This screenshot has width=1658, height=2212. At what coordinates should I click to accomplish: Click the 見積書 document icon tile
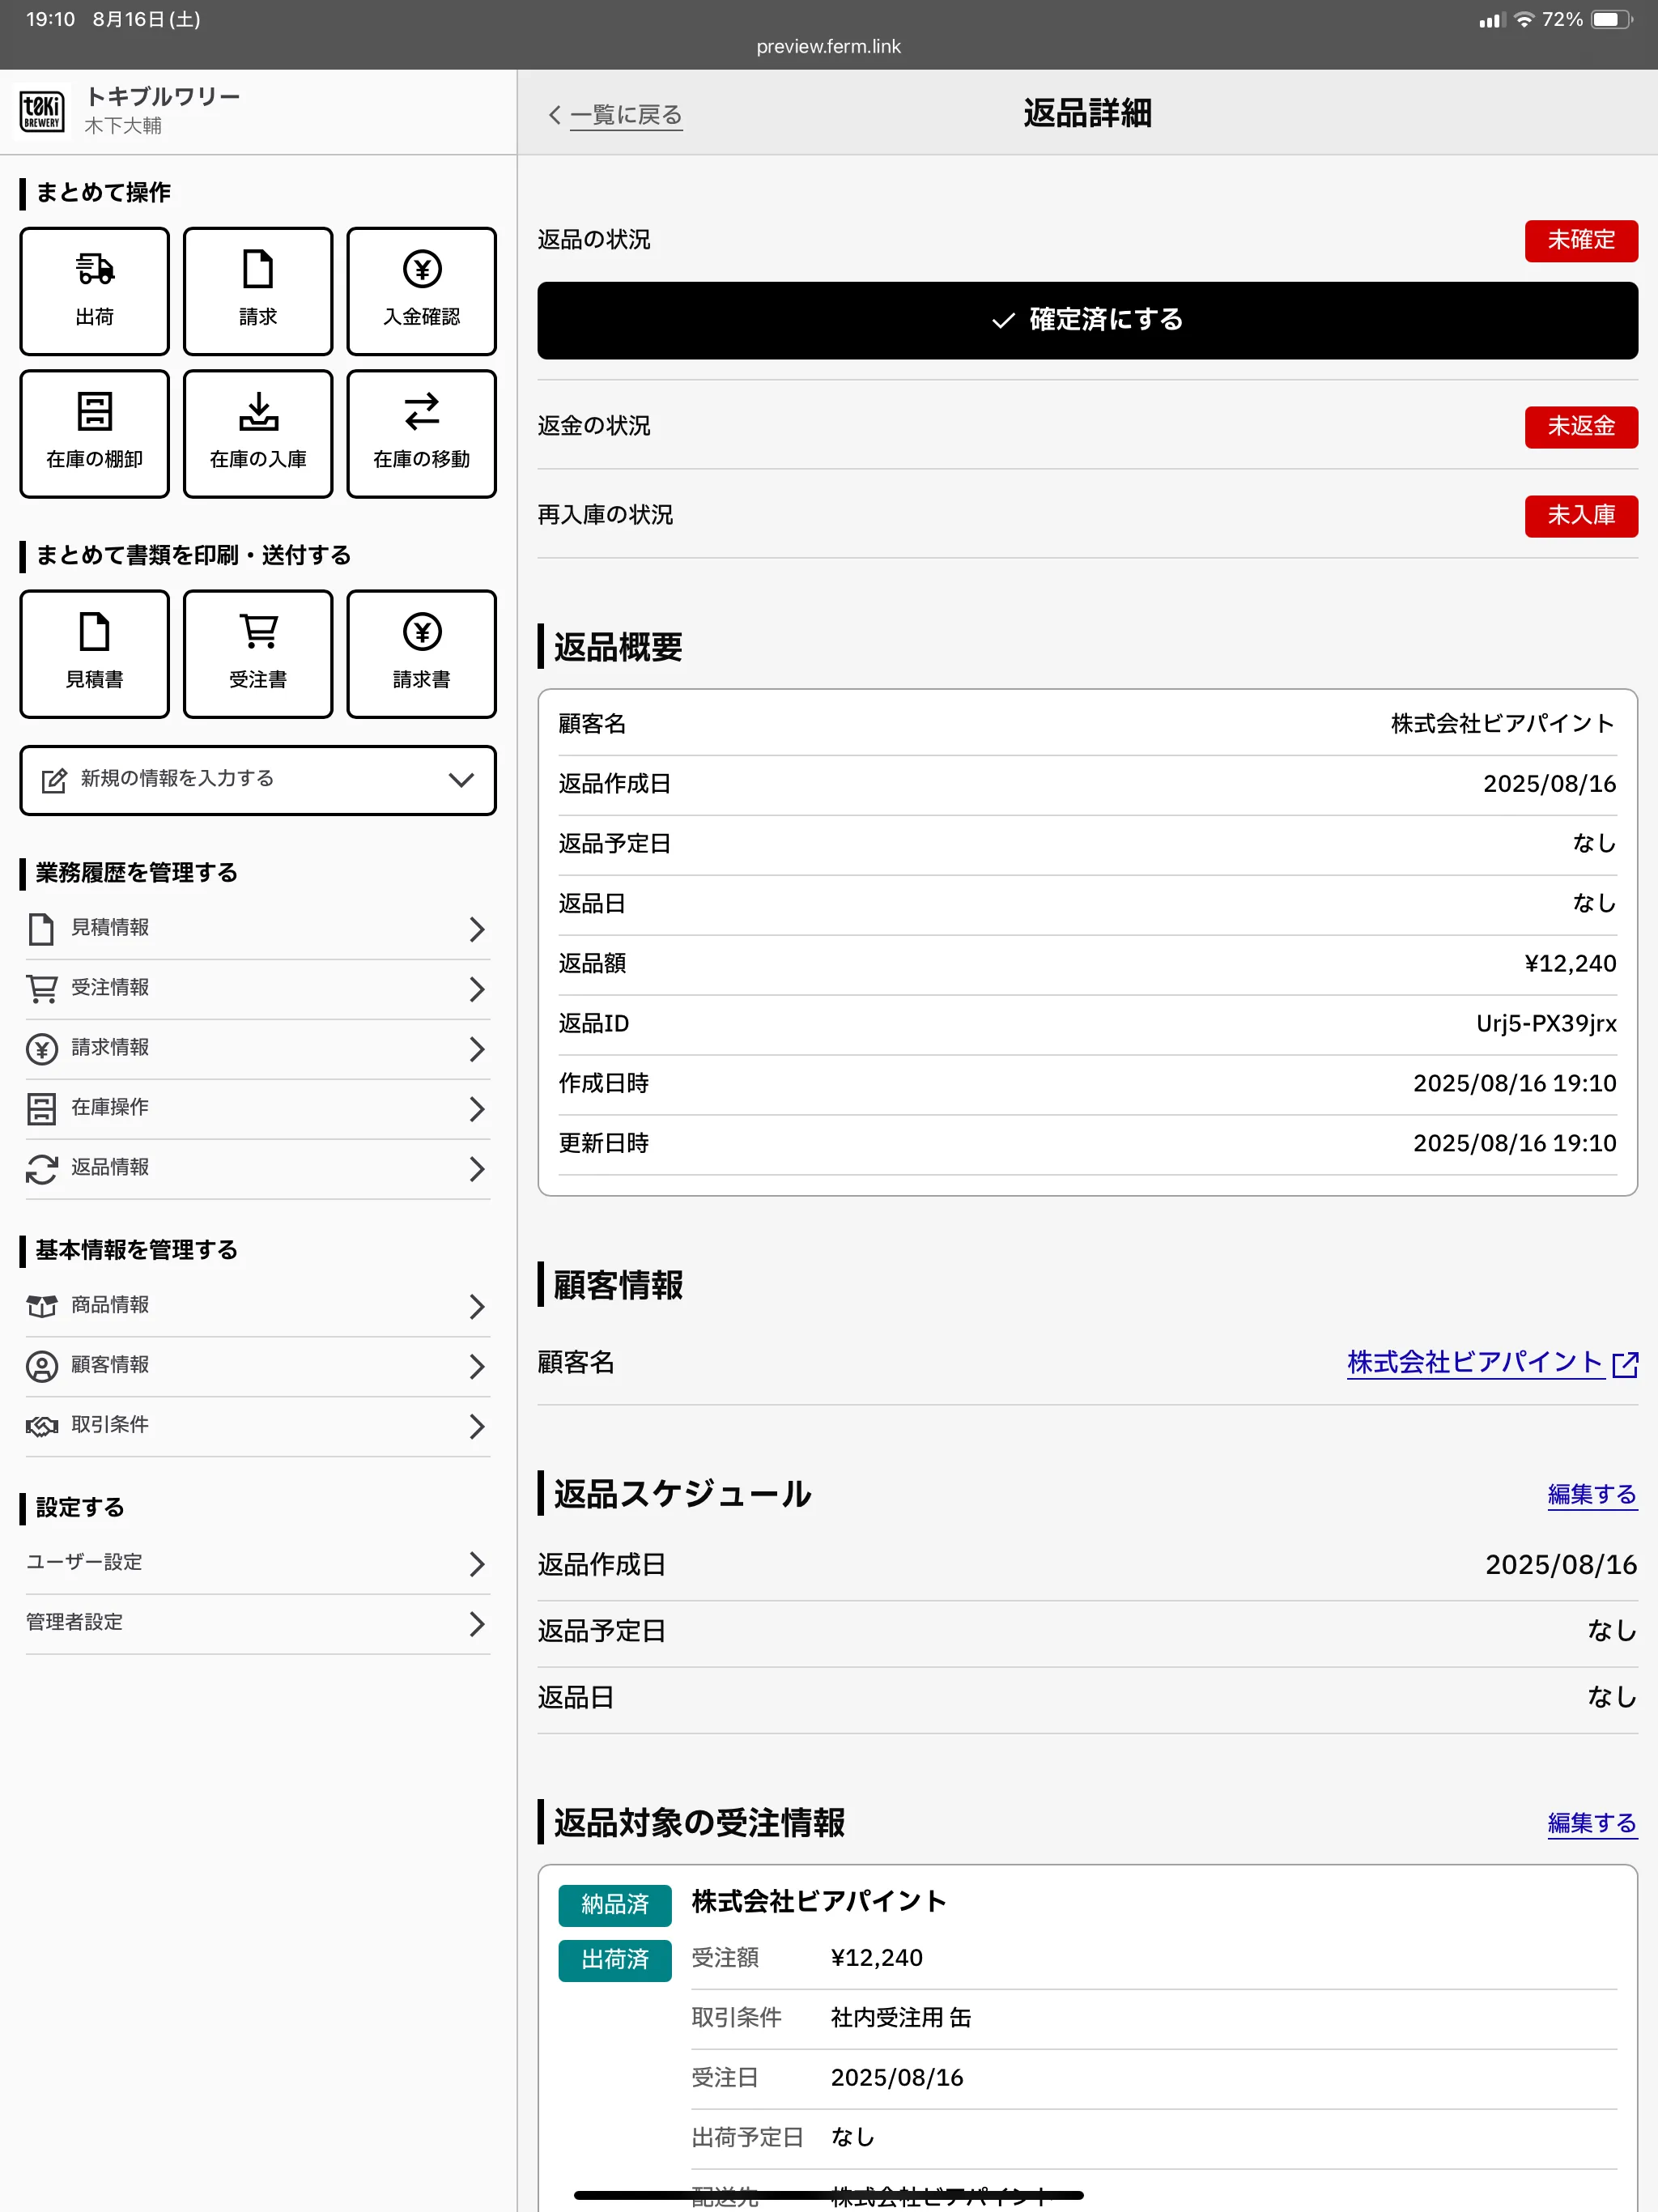click(94, 653)
